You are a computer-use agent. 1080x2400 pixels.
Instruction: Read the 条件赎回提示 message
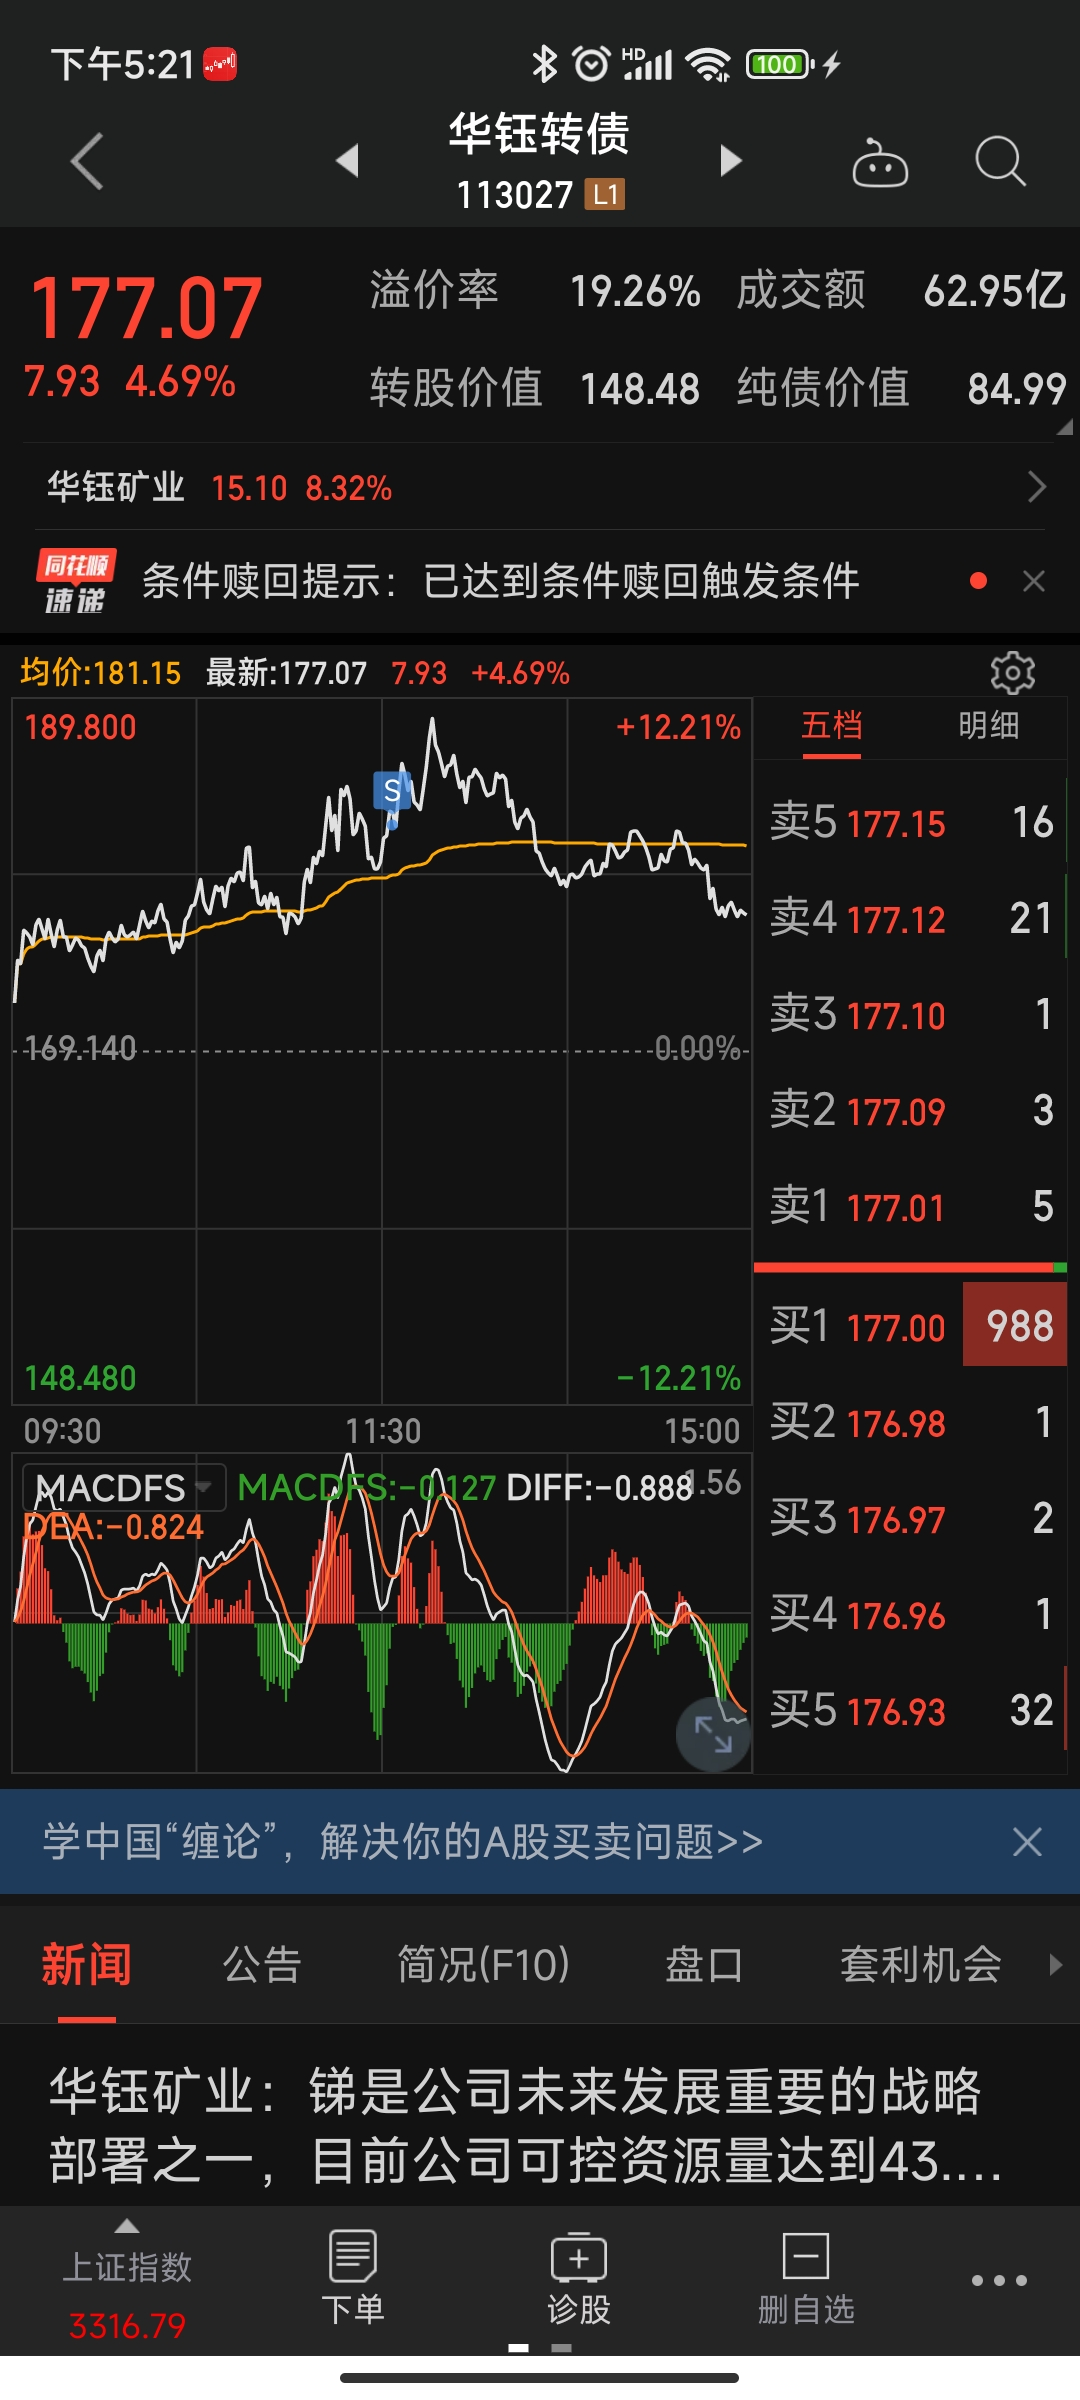[500, 581]
